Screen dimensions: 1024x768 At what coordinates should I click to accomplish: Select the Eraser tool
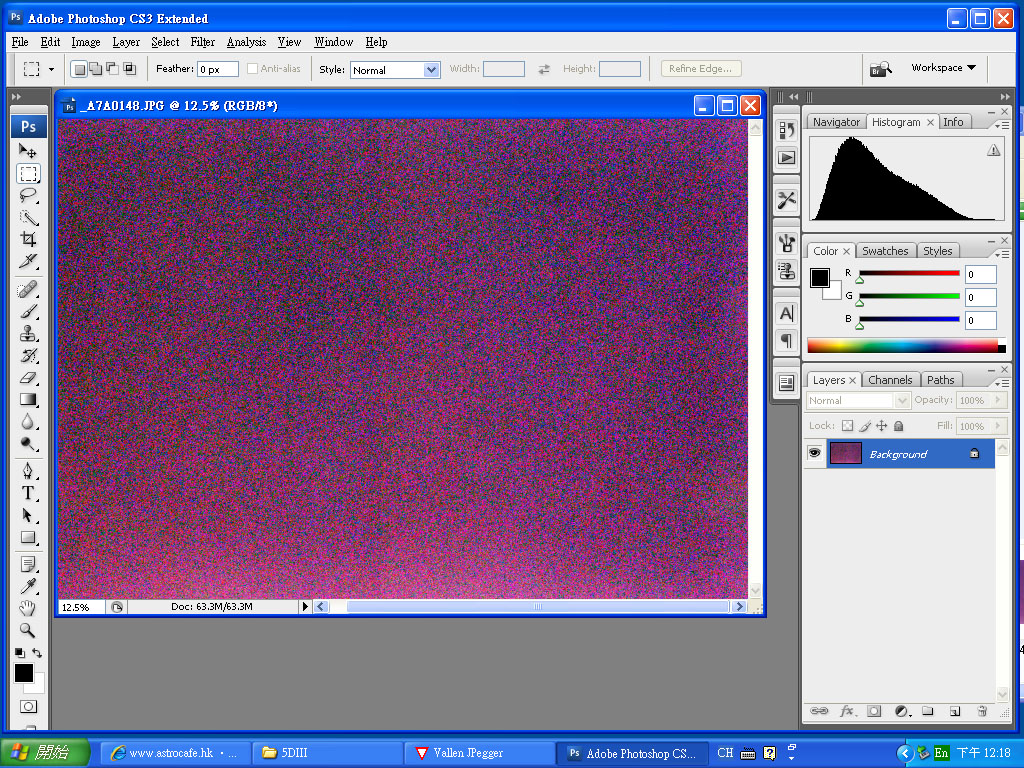tap(28, 378)
